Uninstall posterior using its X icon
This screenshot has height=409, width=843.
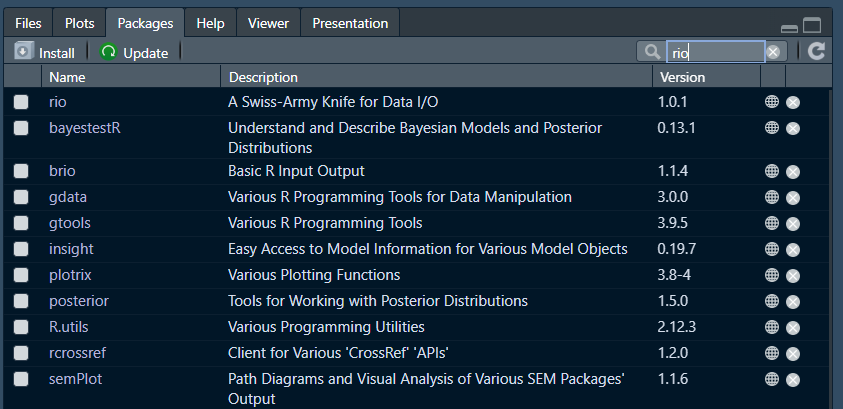[x=793, y=301]
